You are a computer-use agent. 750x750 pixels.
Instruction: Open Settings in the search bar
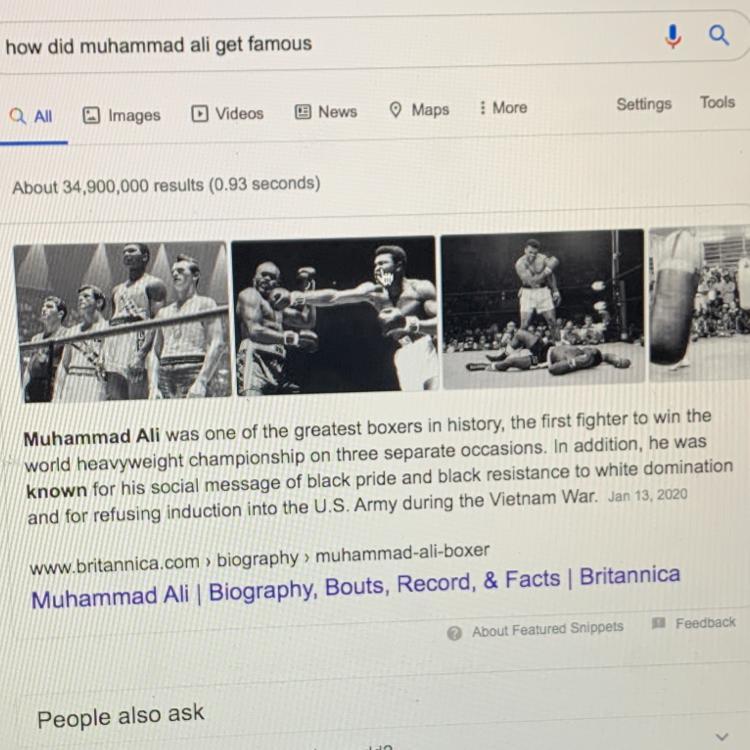pos(644,104)
